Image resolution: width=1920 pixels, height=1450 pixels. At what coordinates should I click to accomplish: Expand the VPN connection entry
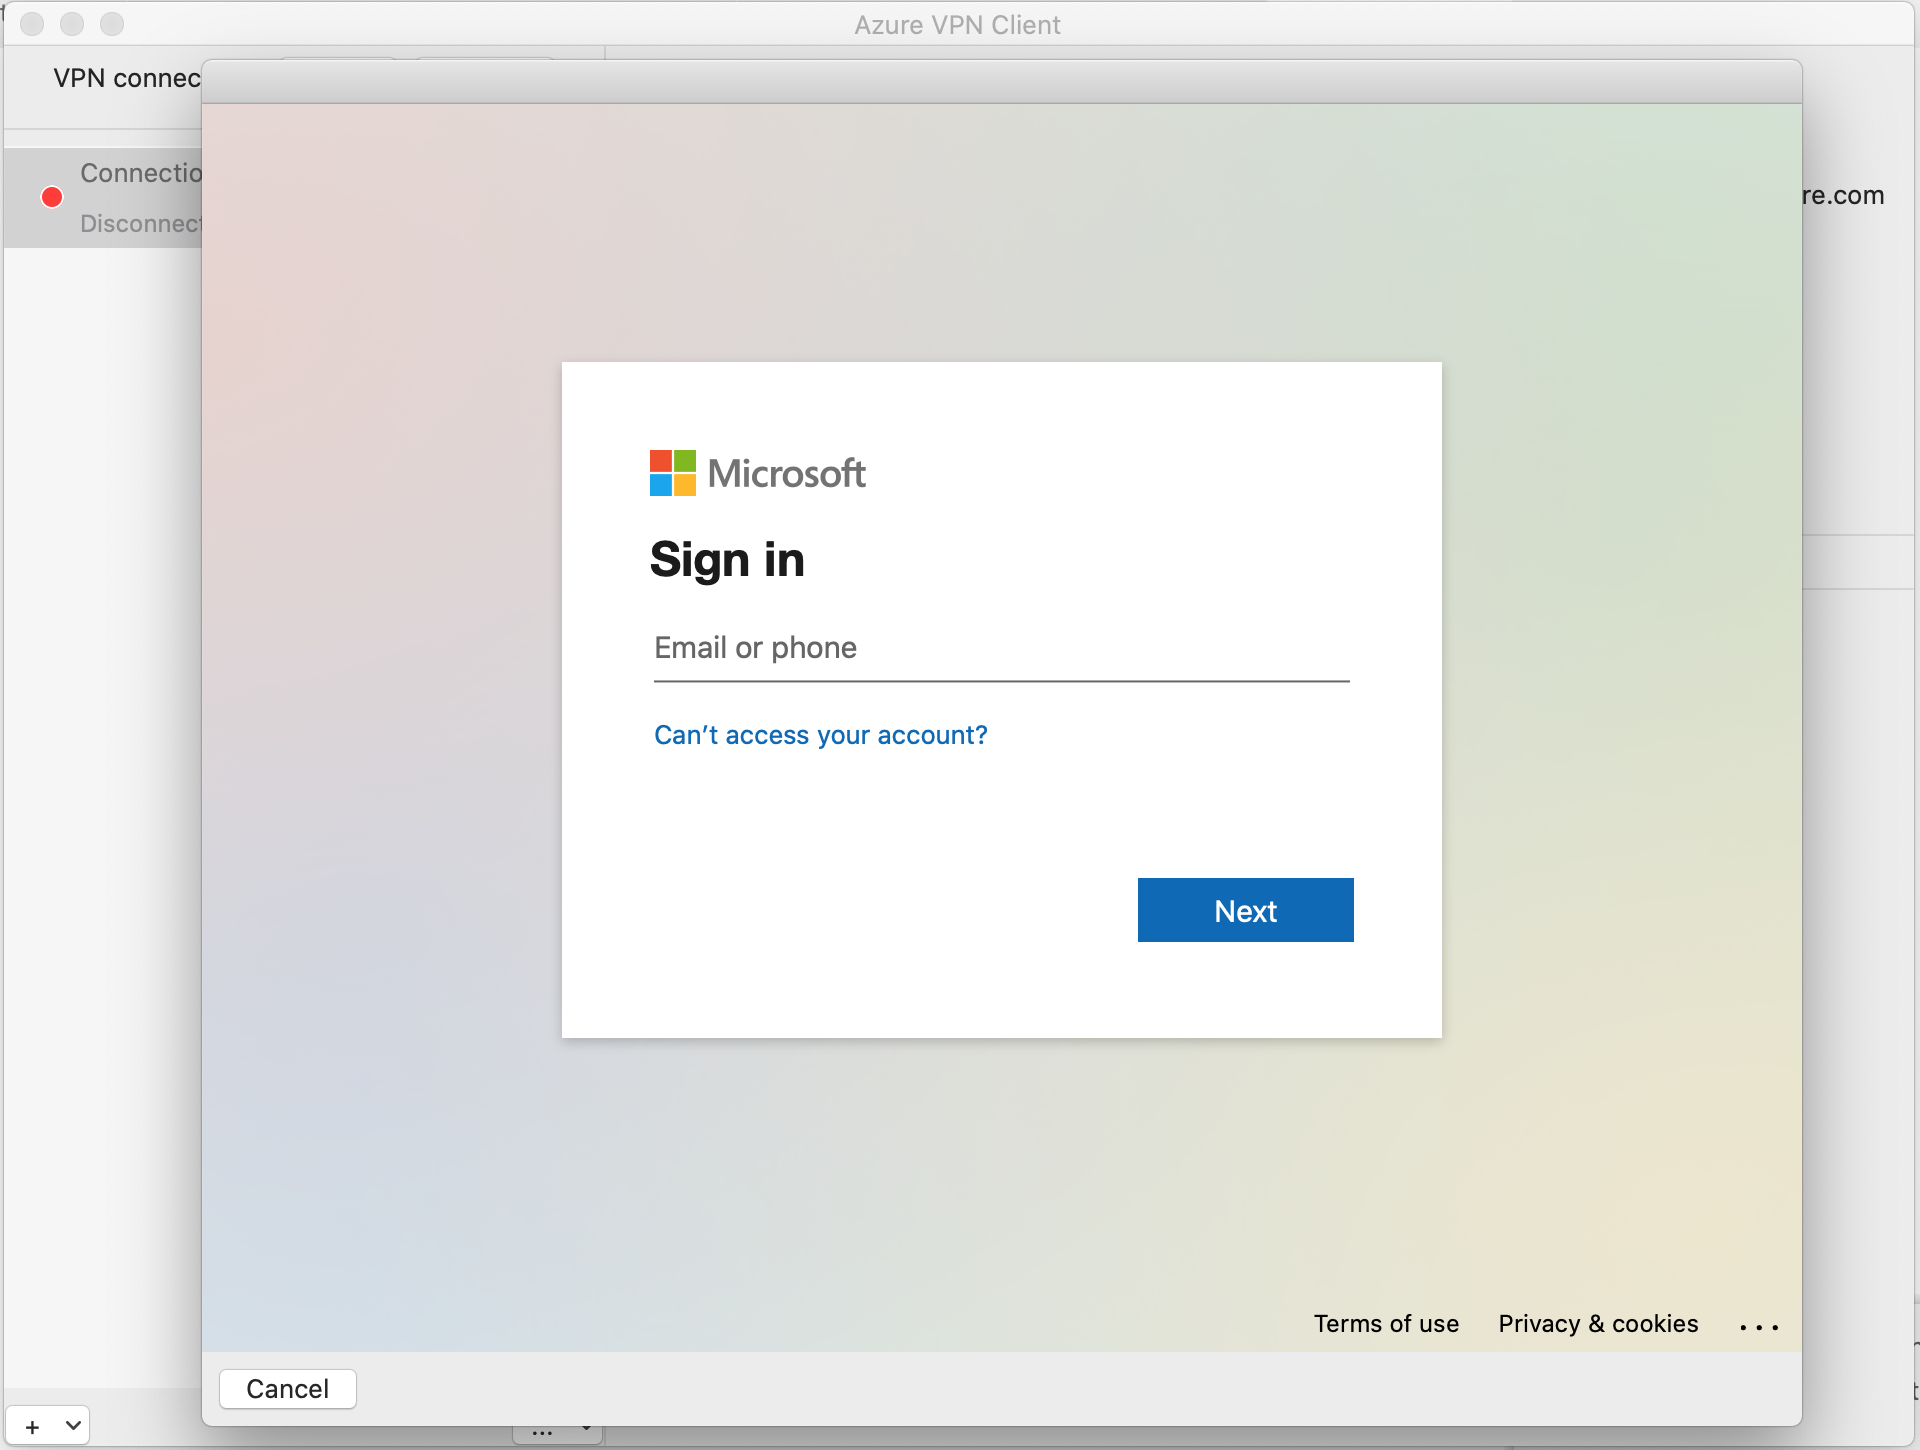114,196
